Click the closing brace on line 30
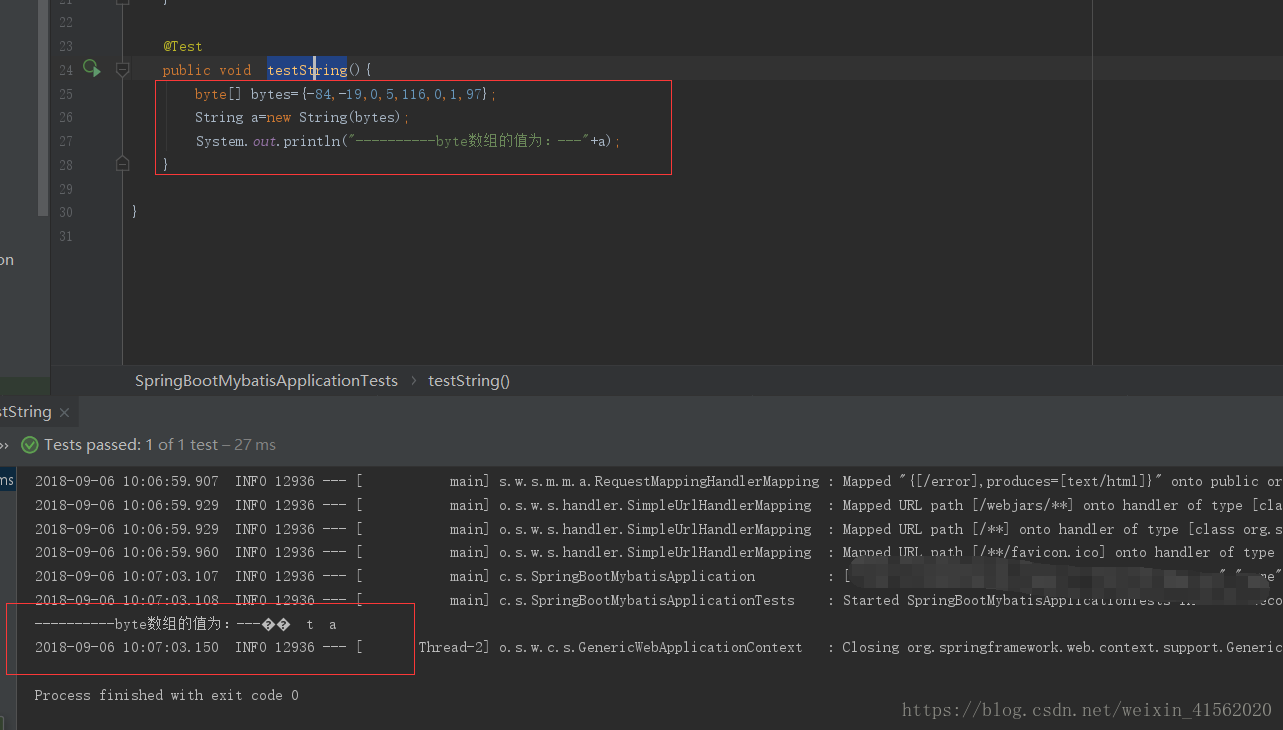Viewport: 1283px width, 730px height. coord(135,212)
